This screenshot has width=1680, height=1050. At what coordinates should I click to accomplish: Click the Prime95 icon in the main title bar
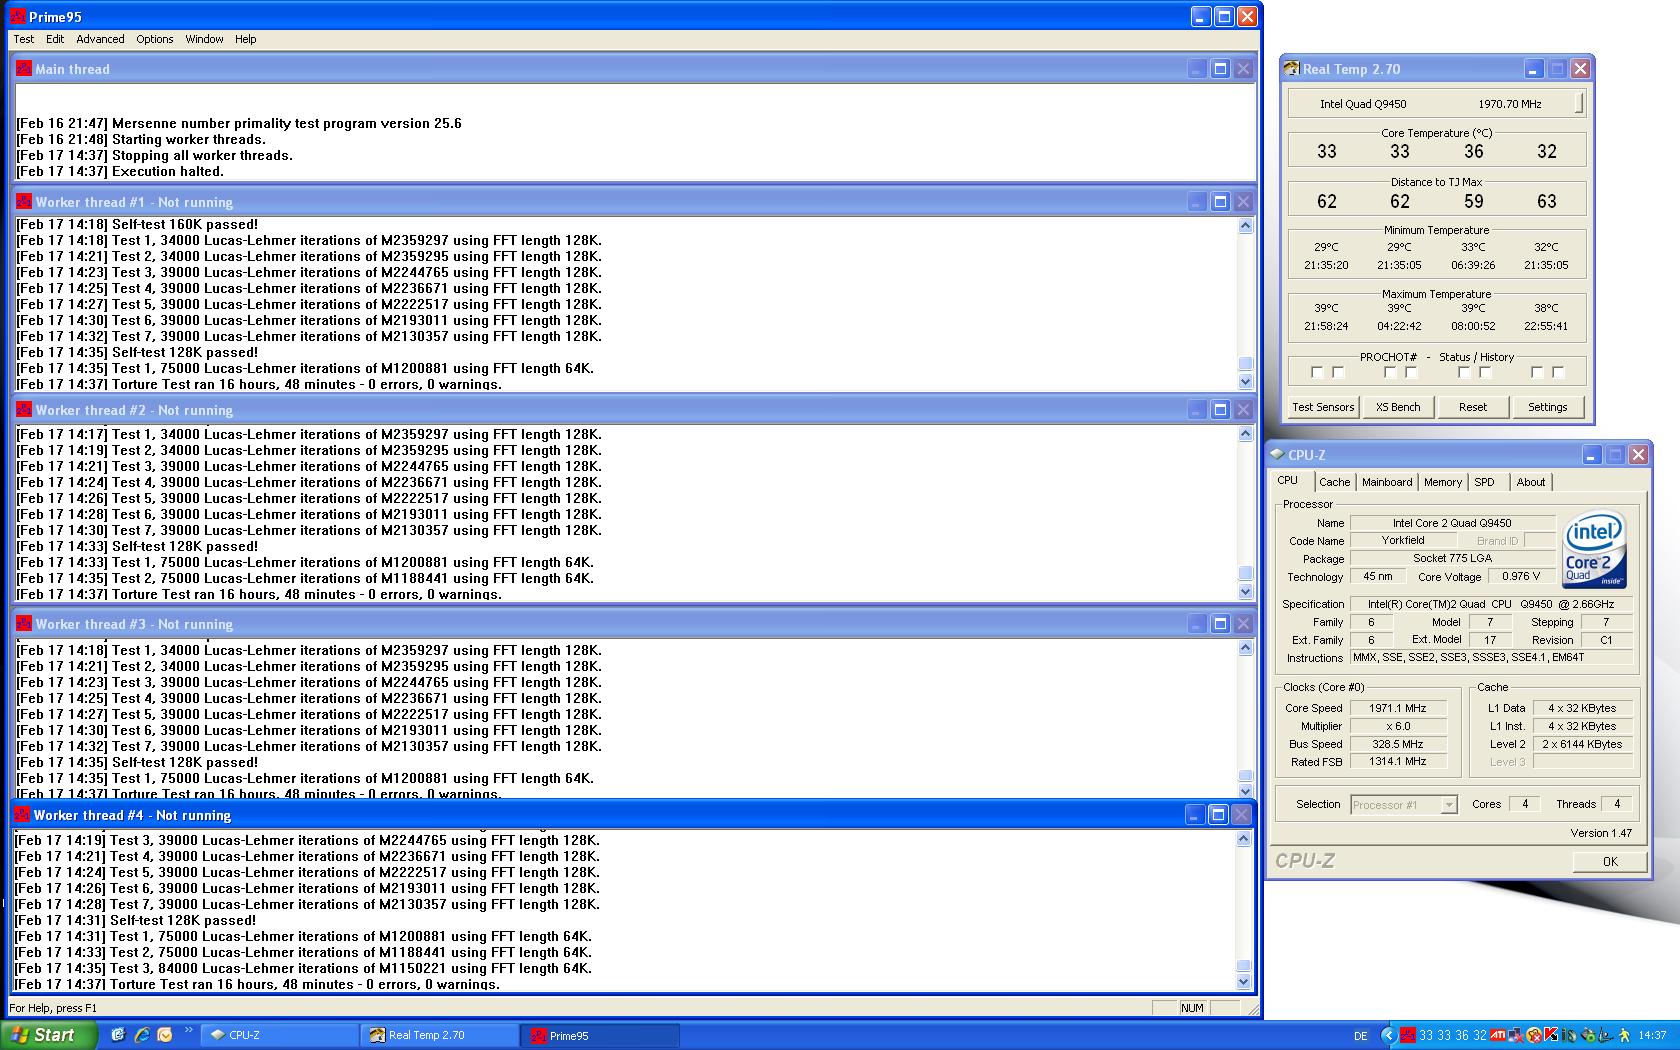pyautogui.click(x=17, y=16)
